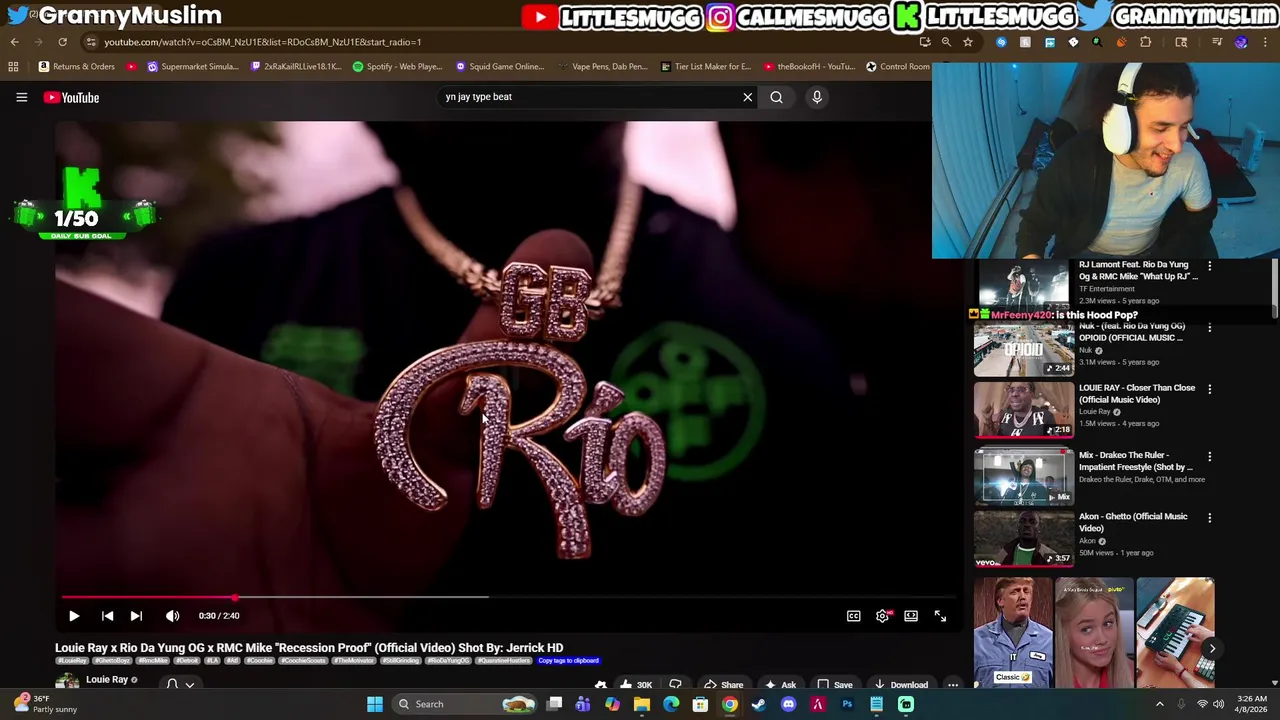Screen dimensions: 1280x720
Task: Click the Ask button below the video
Action: (779, 685)
